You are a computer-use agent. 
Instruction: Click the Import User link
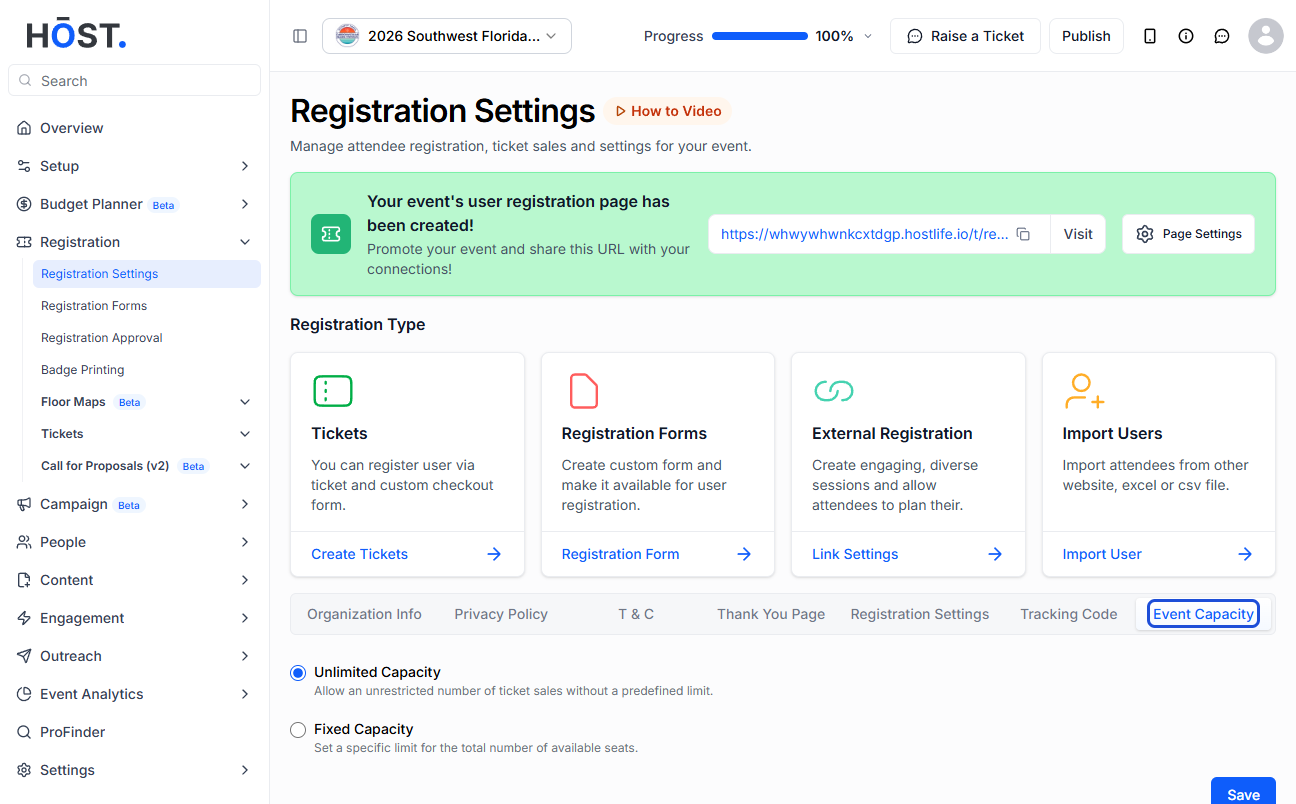(x=1102, y=554)
